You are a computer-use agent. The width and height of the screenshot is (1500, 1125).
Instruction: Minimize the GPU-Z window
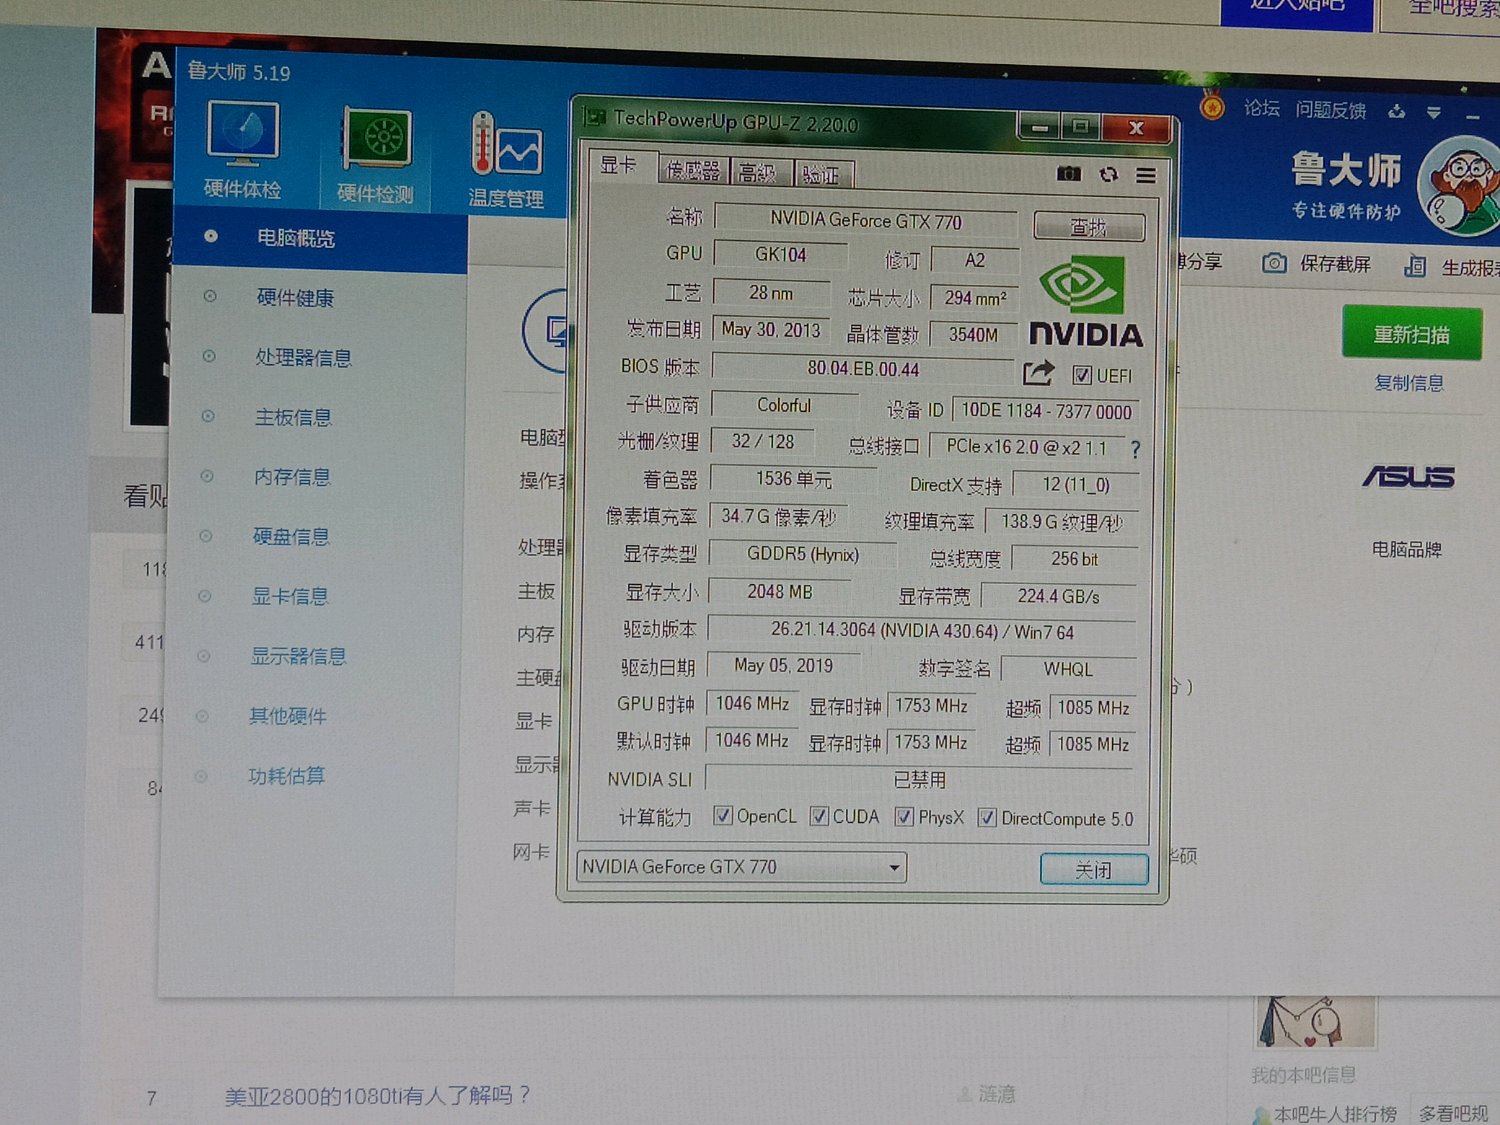click(x=1041, y=127)
